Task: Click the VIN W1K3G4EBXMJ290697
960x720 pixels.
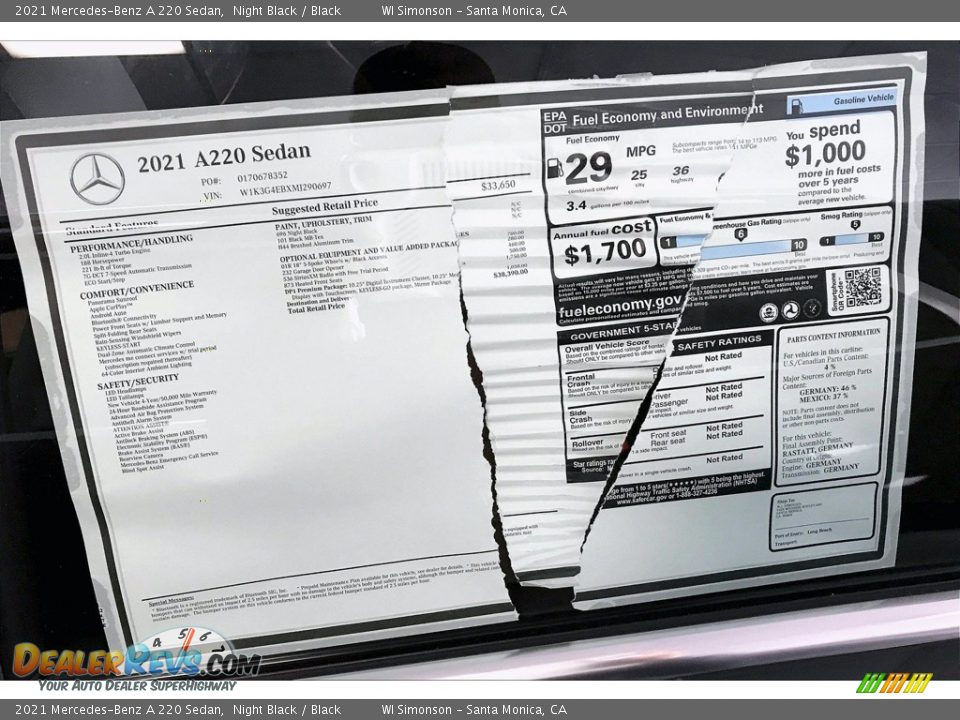Action: (x=285, y=189)
